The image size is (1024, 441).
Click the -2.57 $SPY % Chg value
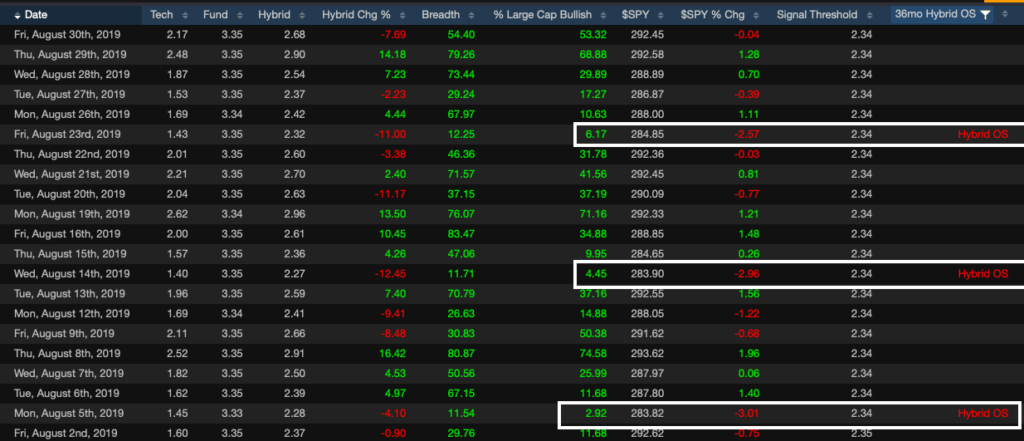748,134
